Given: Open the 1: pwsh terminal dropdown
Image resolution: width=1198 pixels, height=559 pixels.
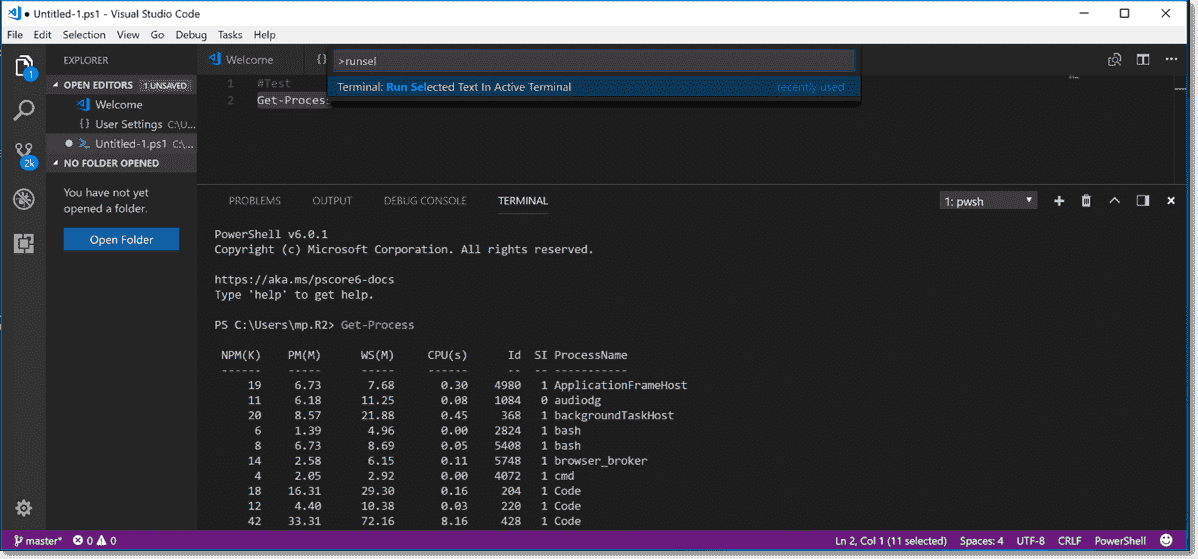Looking at the screenshot, I should (x=988, y=201).
